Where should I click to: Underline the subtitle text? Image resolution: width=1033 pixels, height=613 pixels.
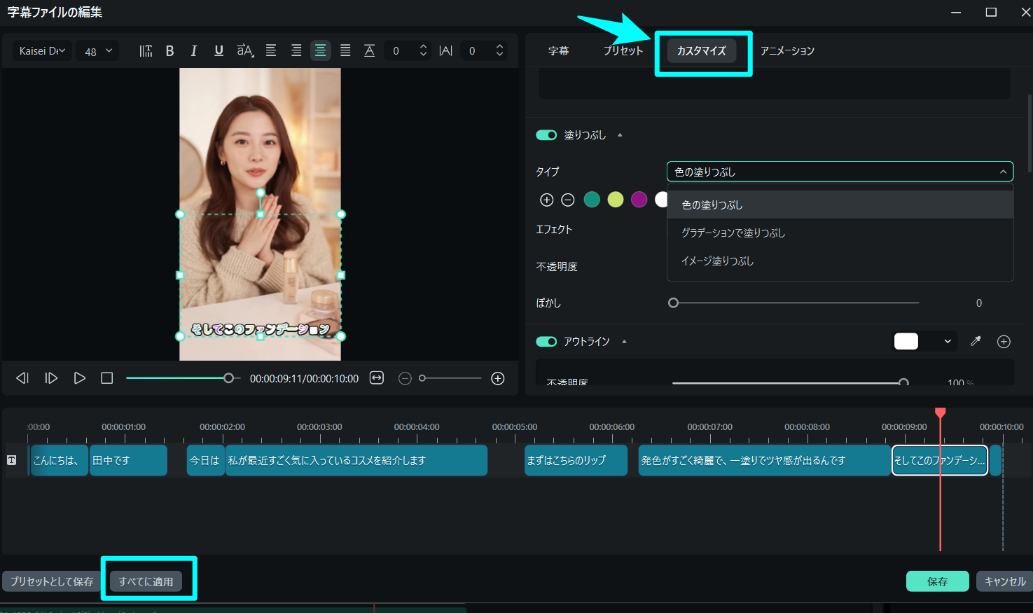click(x=219, y=51)
